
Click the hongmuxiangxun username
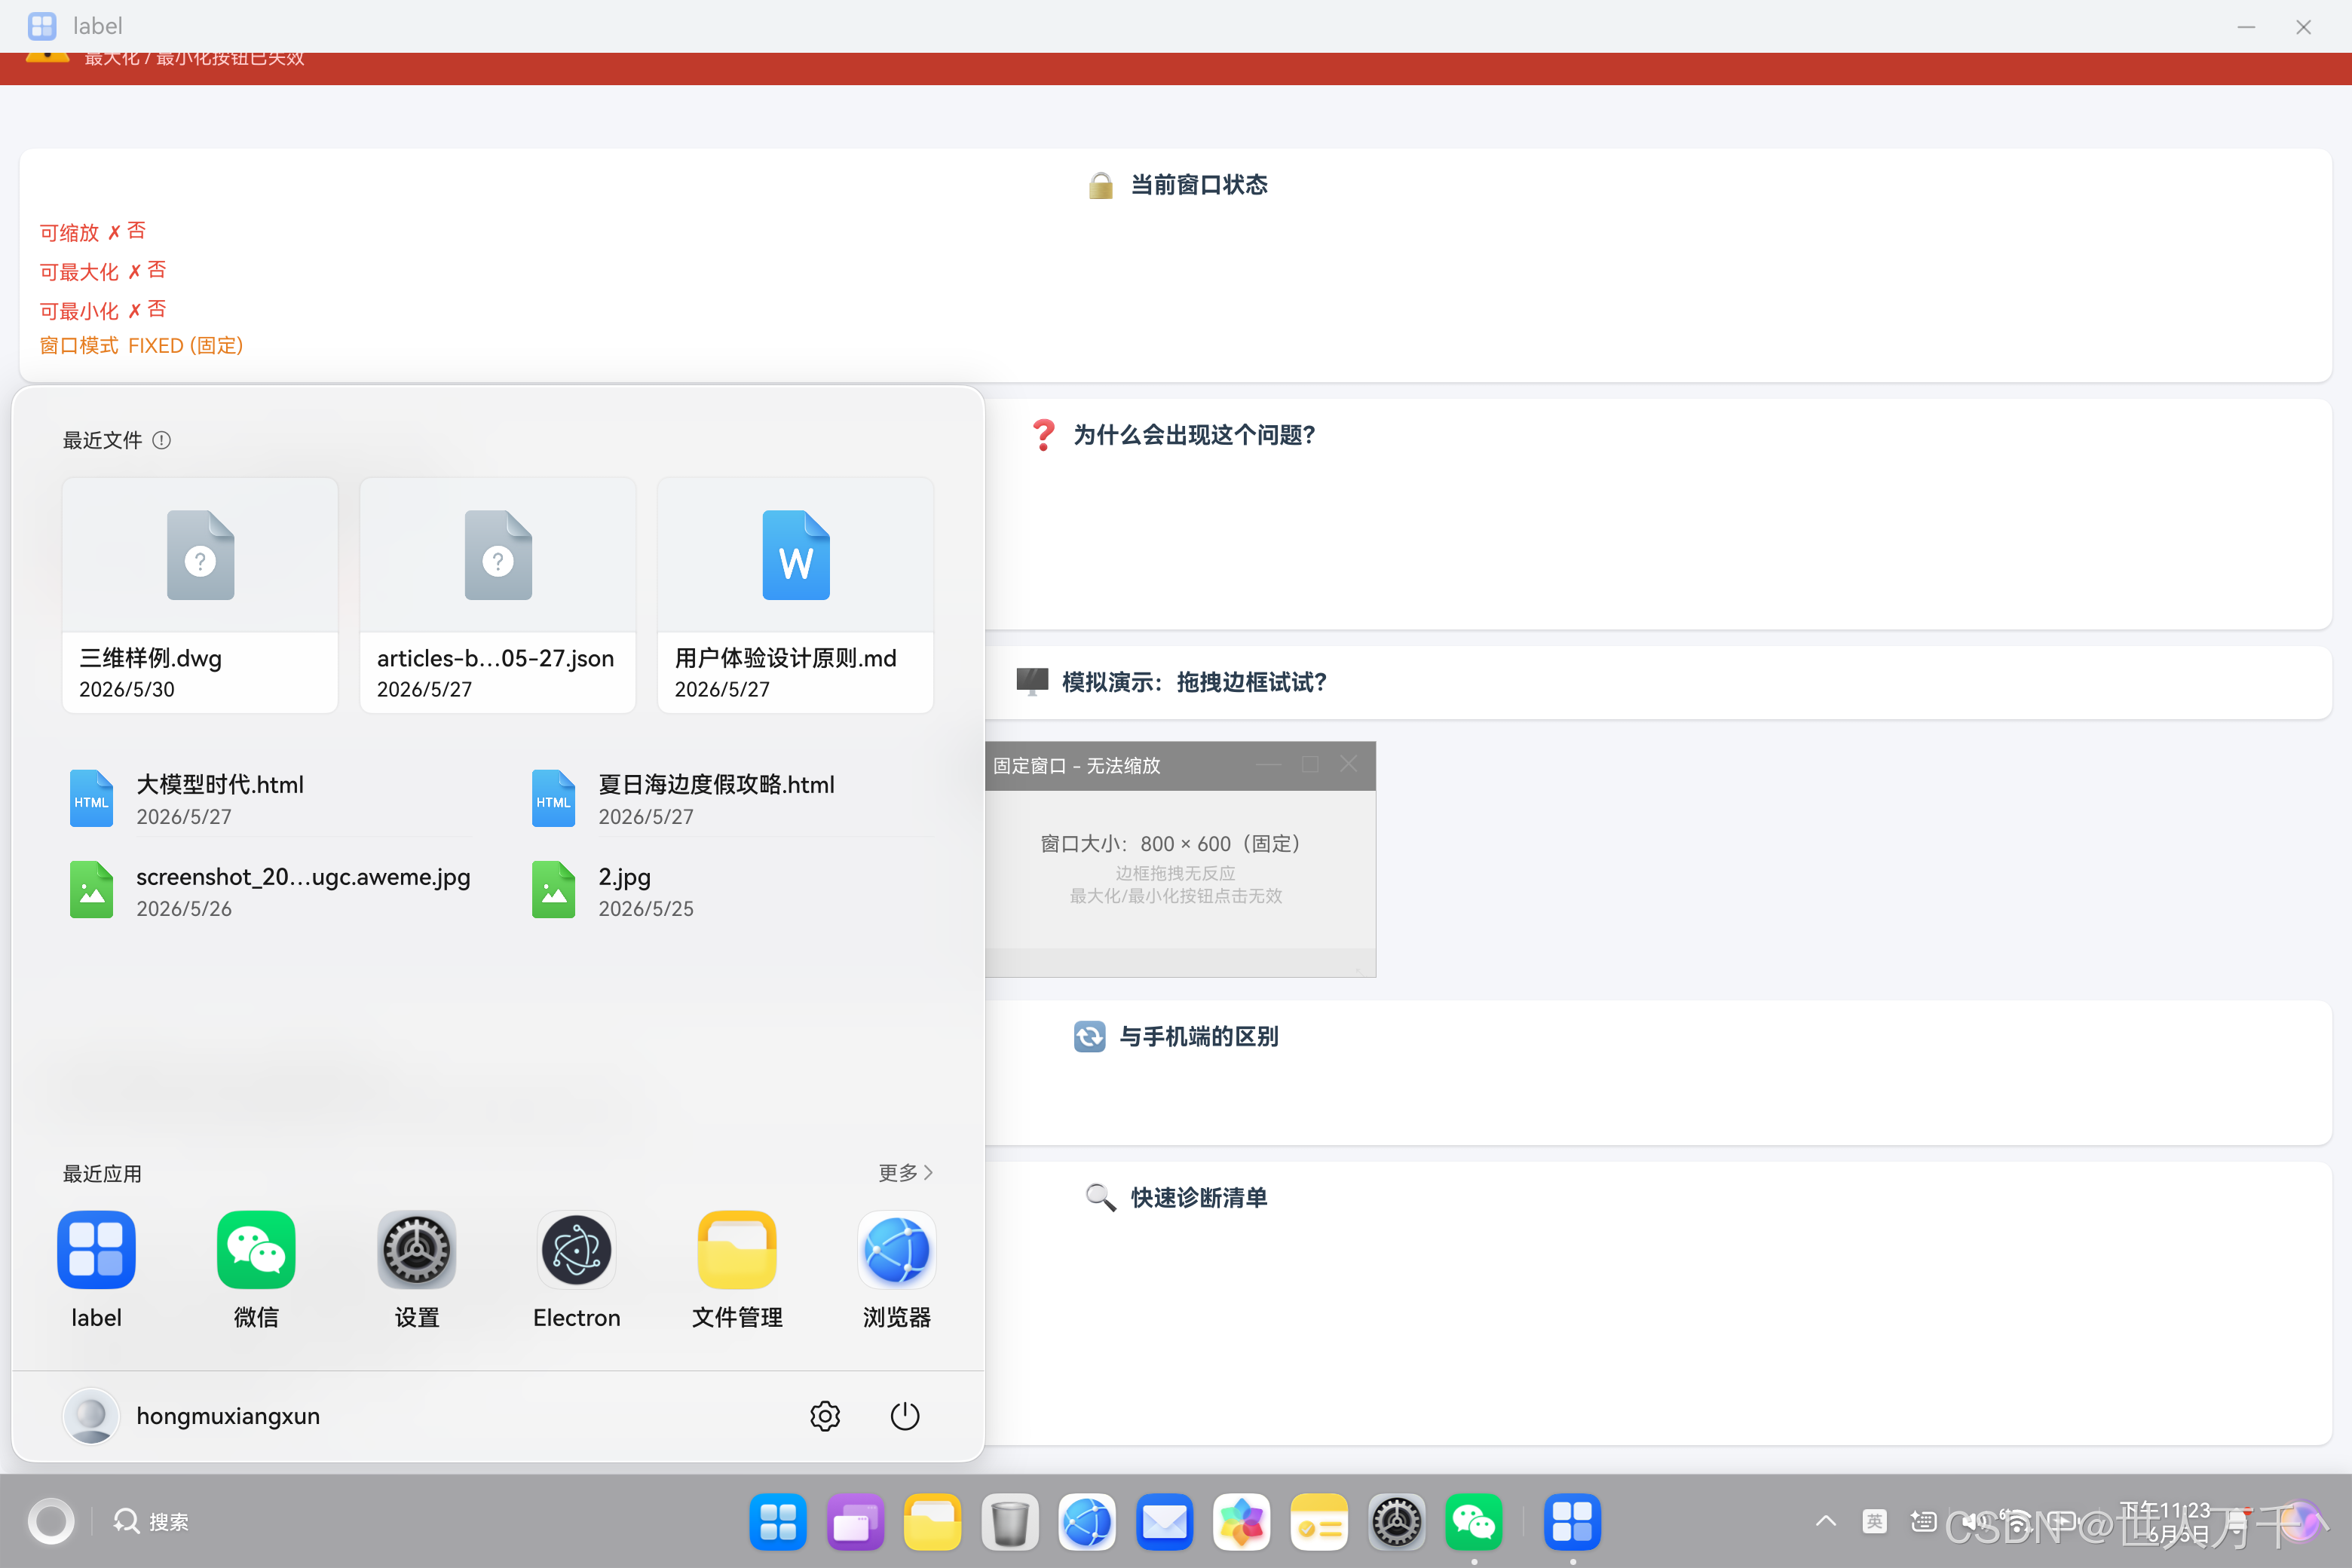(228, 1416)
